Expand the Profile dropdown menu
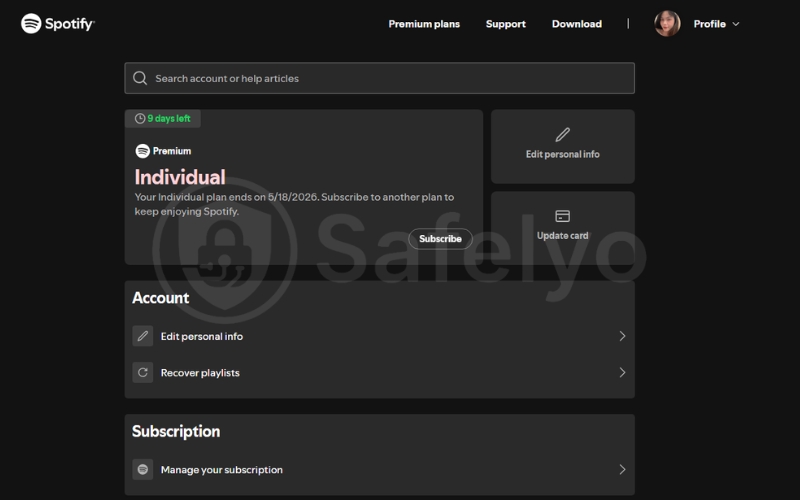The image size is (800, 500). pos(716,24)
